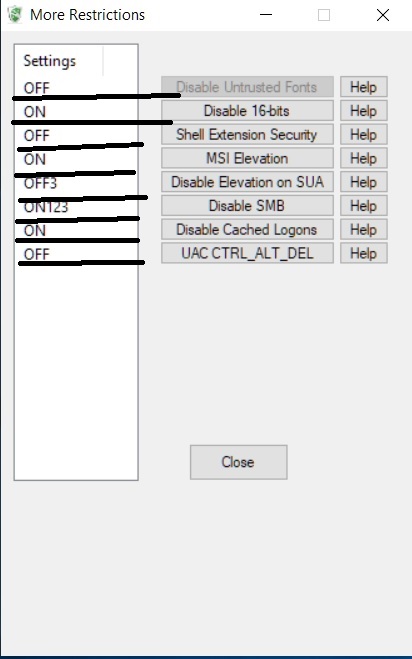This screenshot has width=412, height=659.
Task: Open Help for Shell Extension Security
Action: pyautogui.click(x=364, y=134)
